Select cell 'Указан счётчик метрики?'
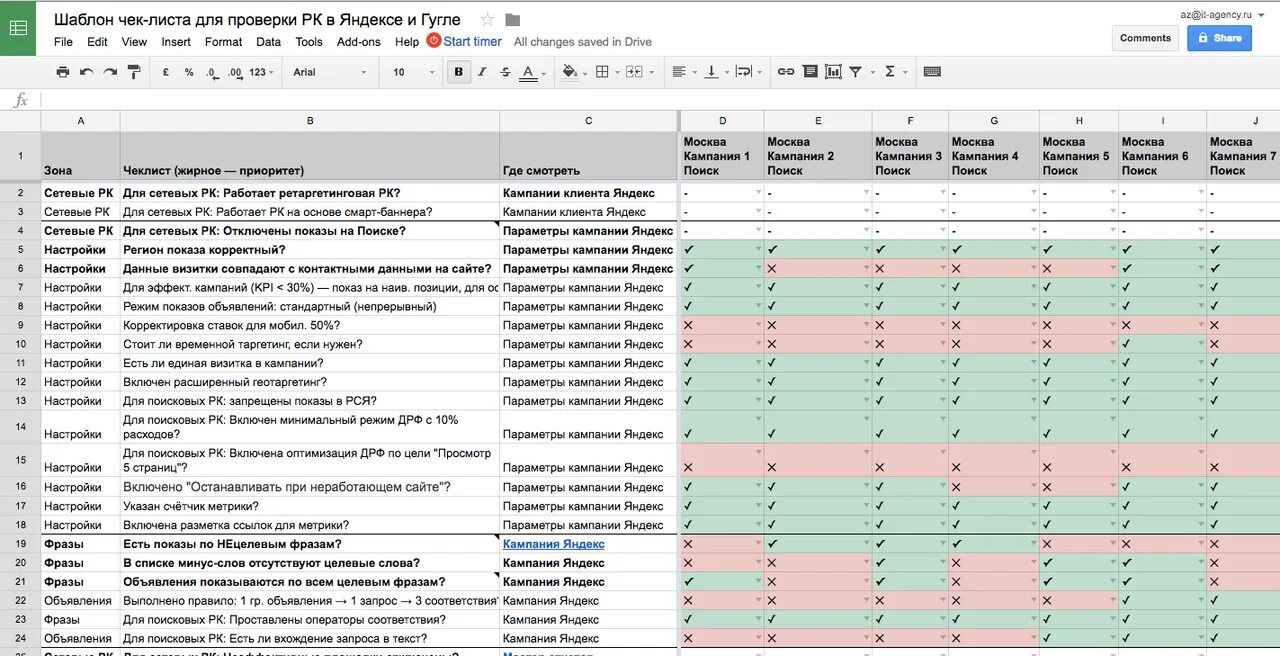The image size is (1280, 656). [x=310, y=506]
